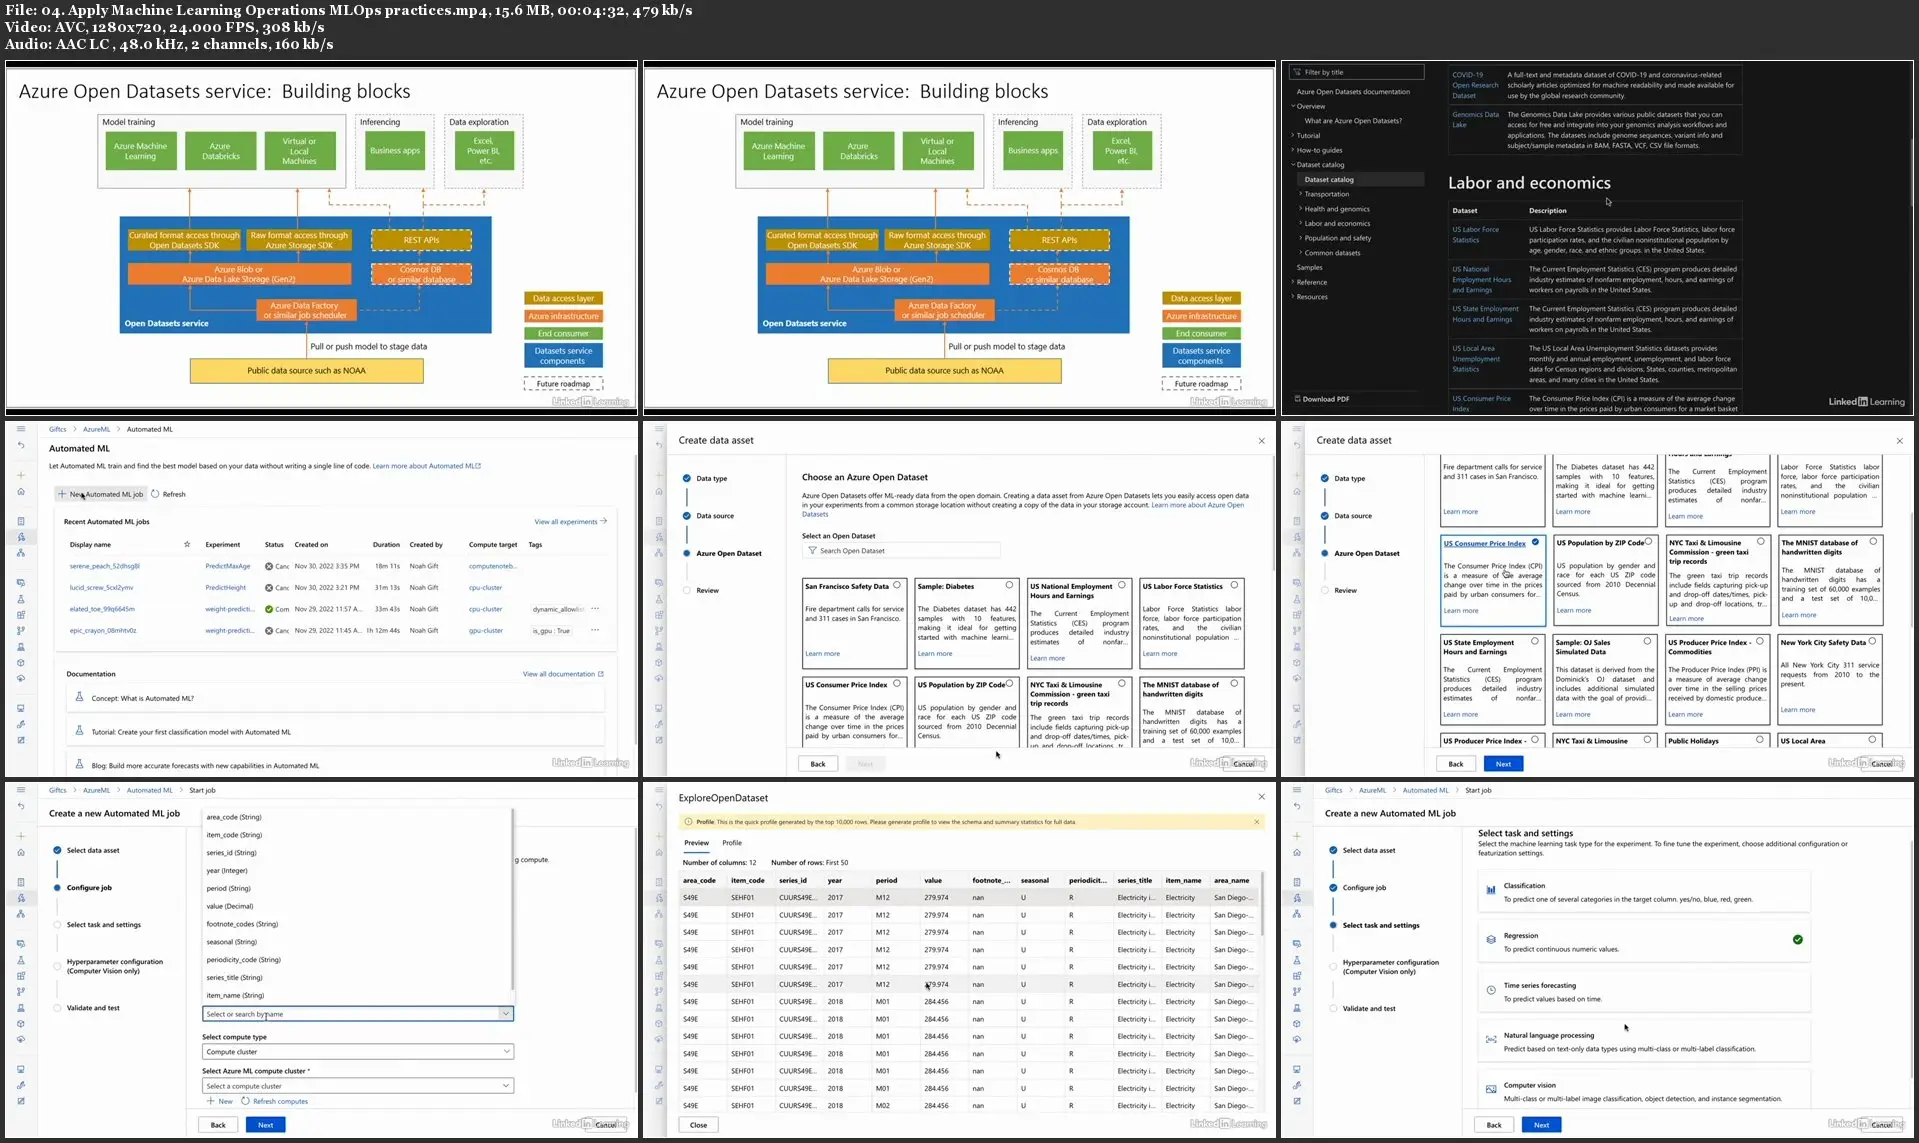Select US Labor Force Statistics radio button
Image resolution: width=1919 pixels, height=1143 pixels.
[1234, 586]
